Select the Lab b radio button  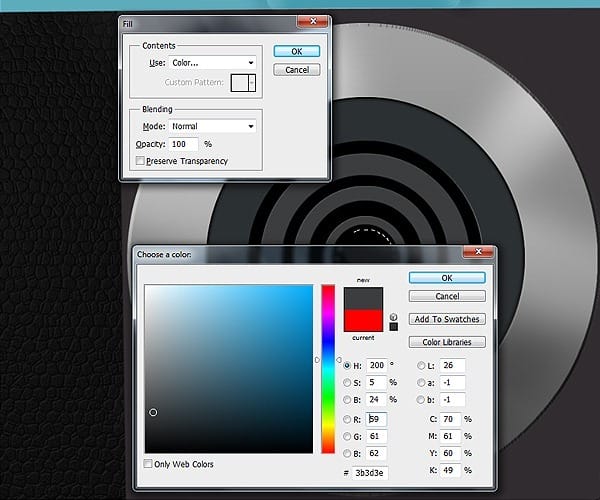pyautogui.click(x=421, y=400)
